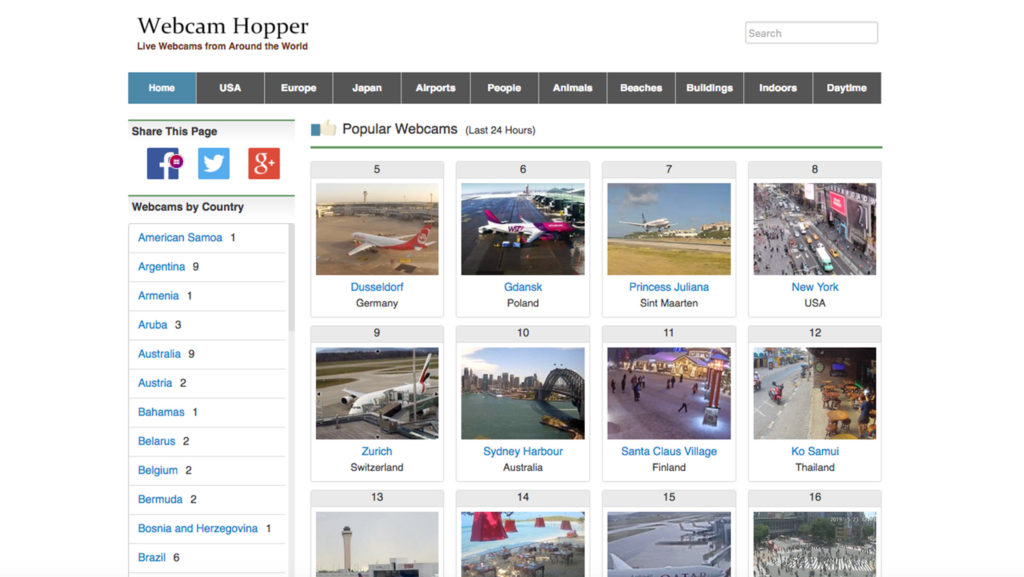Click the Dusseldorf title link
The width and height of the screenshot is (1024, 577).
[x=377, y=287]
